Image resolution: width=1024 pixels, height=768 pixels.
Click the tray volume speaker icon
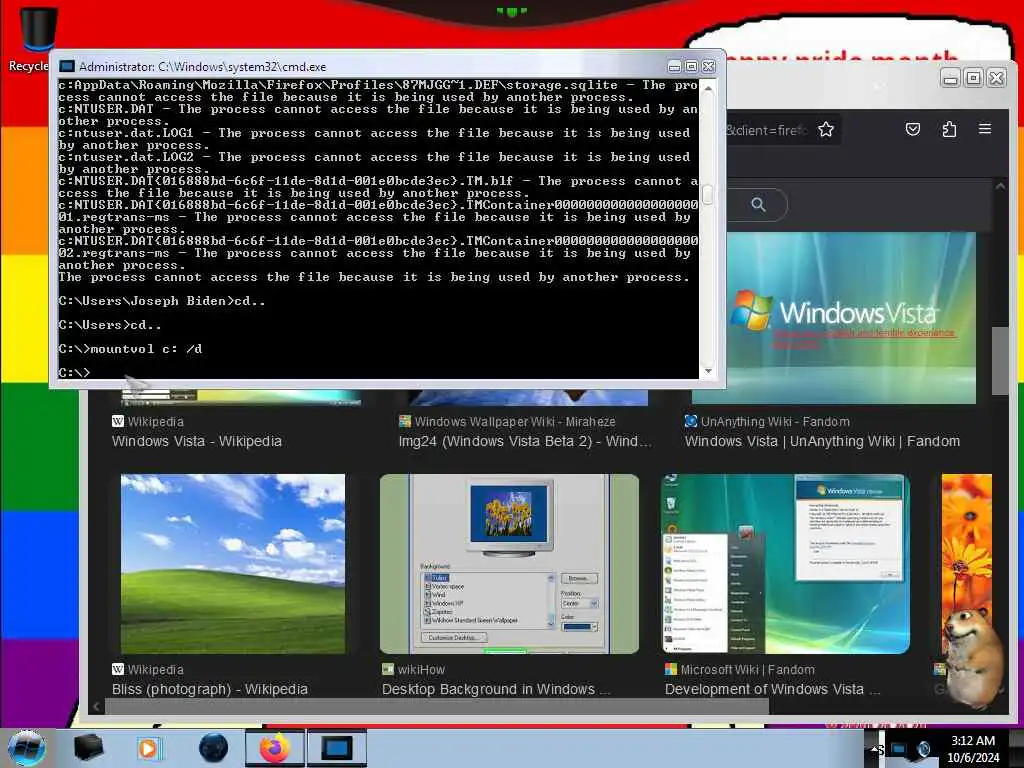coord(923,749)
